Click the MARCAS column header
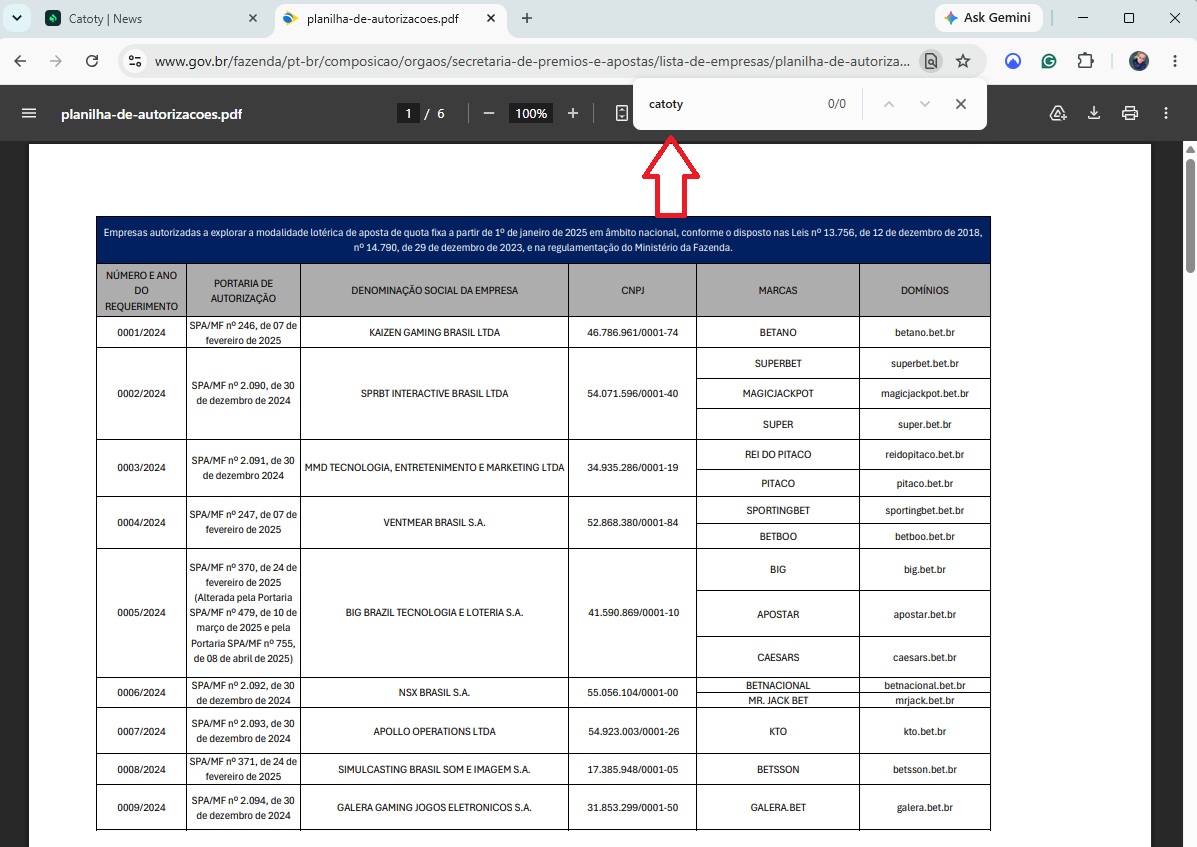This screenshot has height=847, width=1197. (x=778, y=291)
